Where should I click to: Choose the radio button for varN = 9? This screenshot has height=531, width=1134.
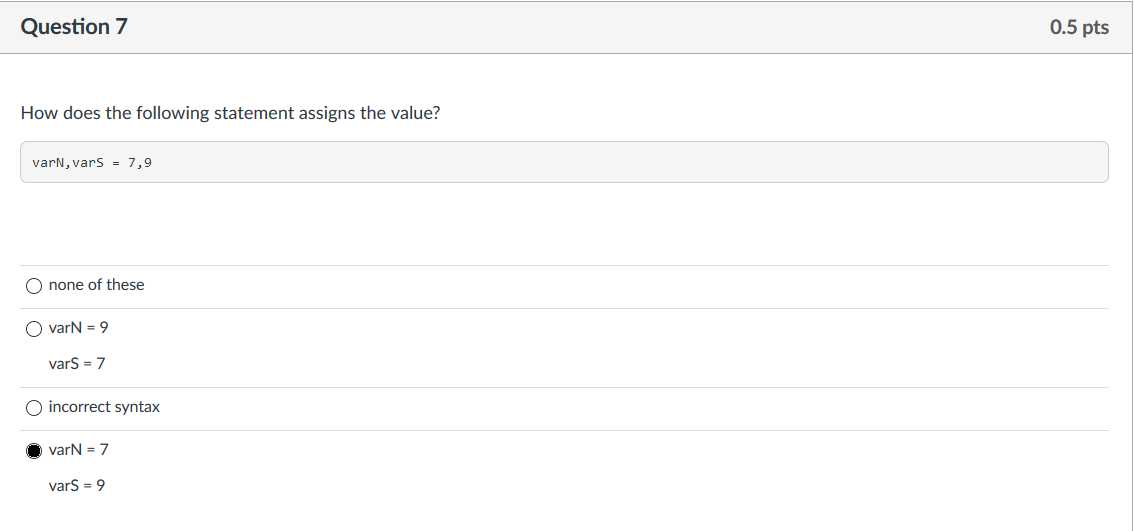pos(34,328)
